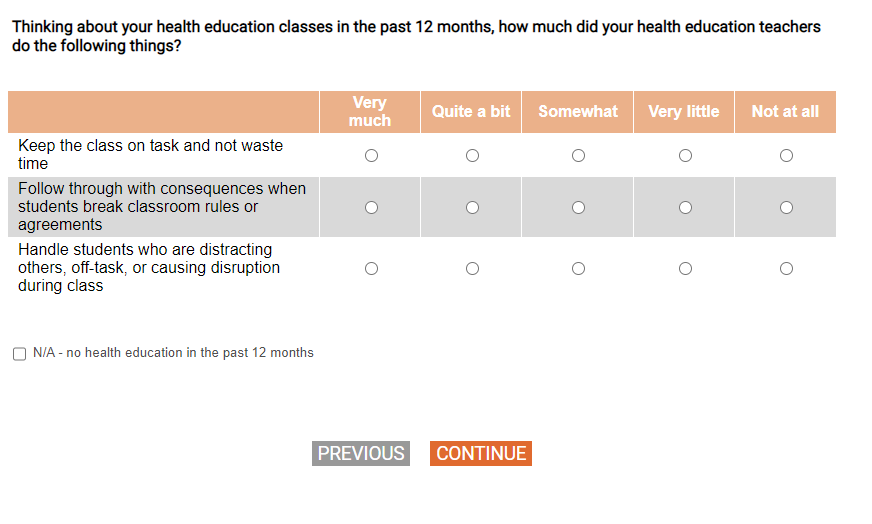Mark 'Very little' for follow through with consequences
The width and height of the screenshot is (872, 524).
coord(685,208)
